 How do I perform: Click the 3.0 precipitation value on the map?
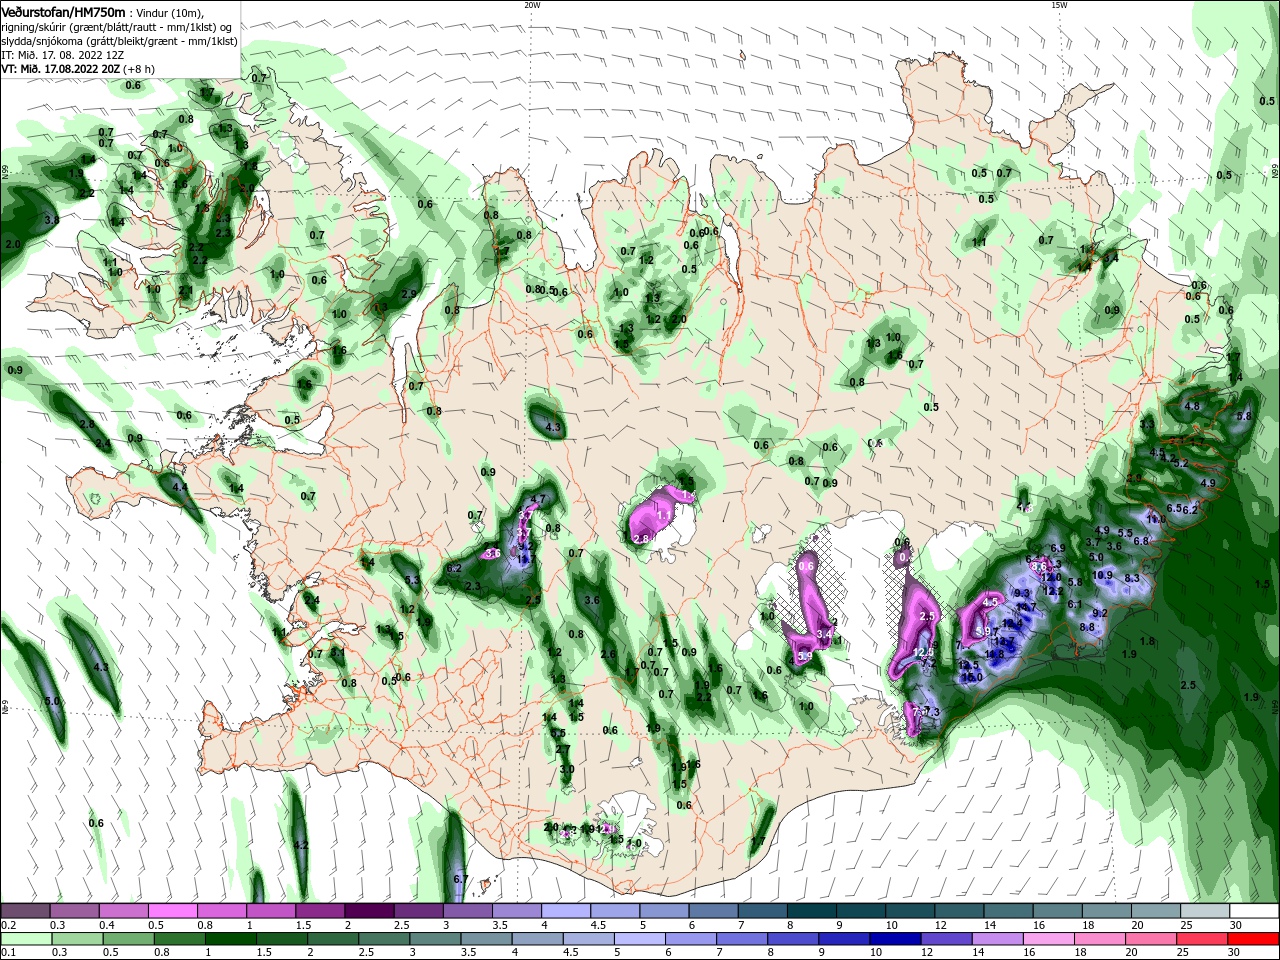click(567, 769)
